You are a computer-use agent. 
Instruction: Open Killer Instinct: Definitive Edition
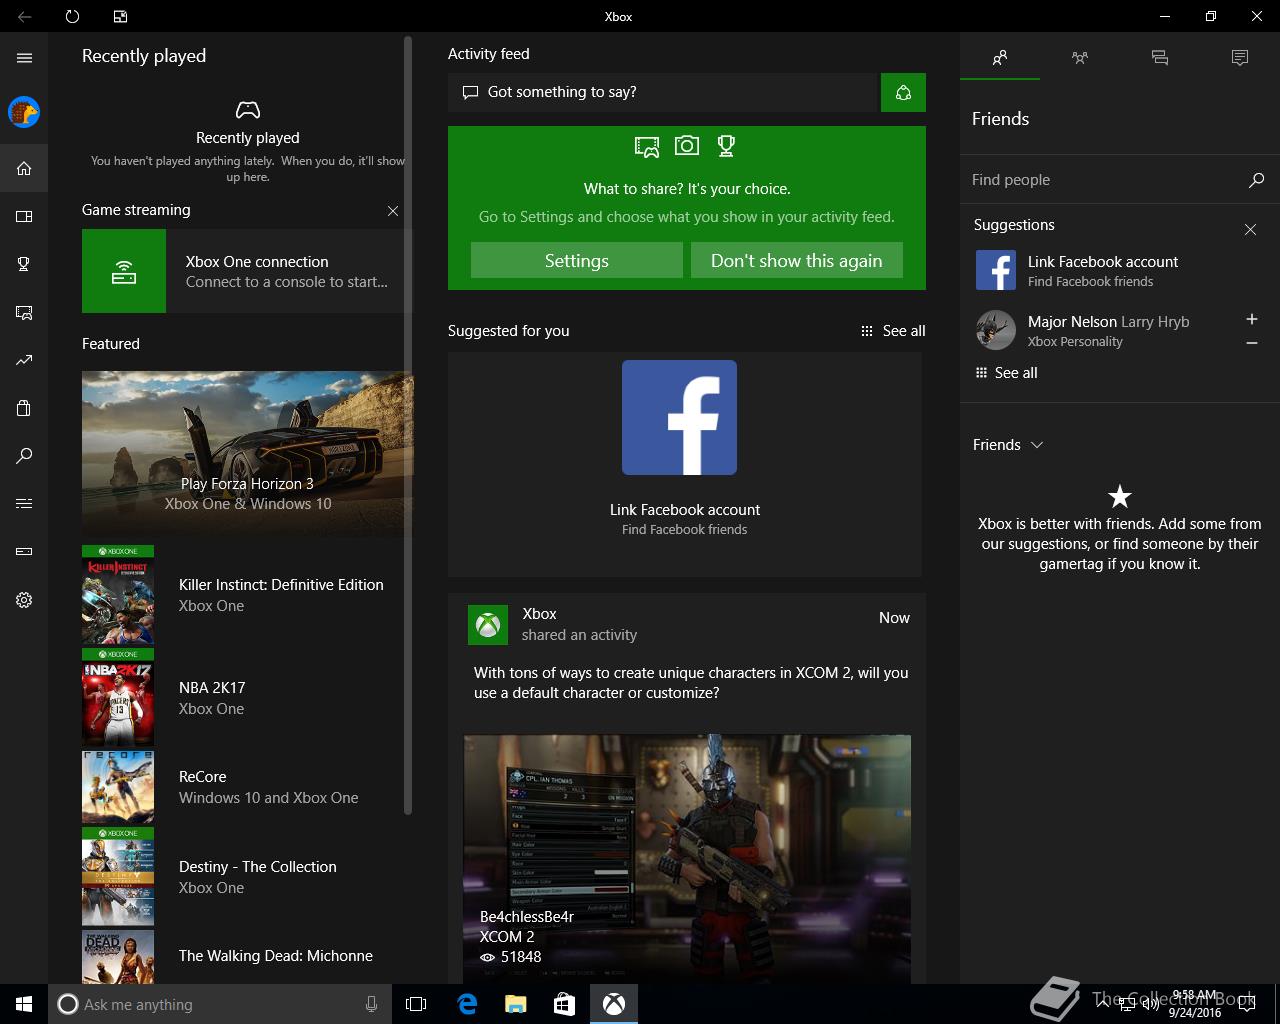coord(247,596)
